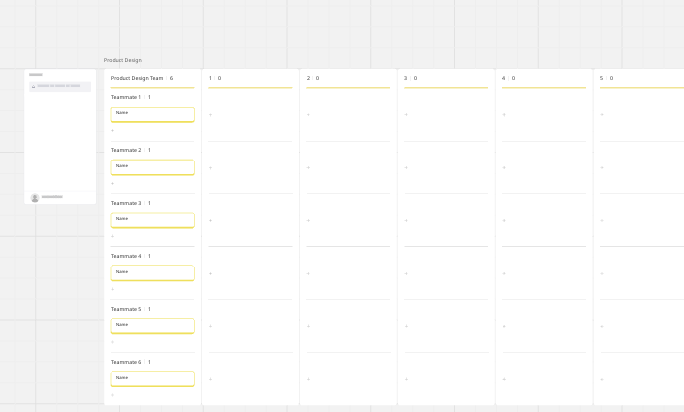Add card in column 1, Teammate 2 row
Screen dimensions: 684x412
pyautogui.click(x=210, y=168)
